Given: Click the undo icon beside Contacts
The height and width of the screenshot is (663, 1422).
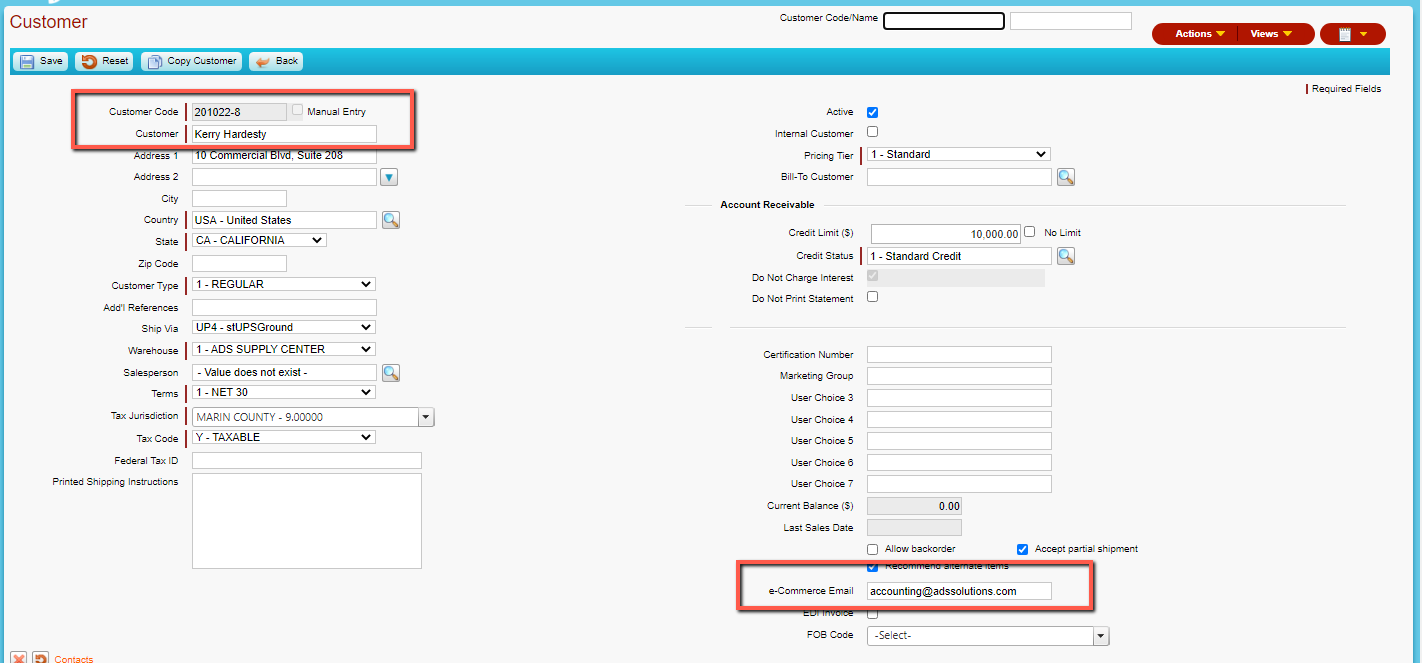Looking at the screenshot, I should click(x=40, y=658).
